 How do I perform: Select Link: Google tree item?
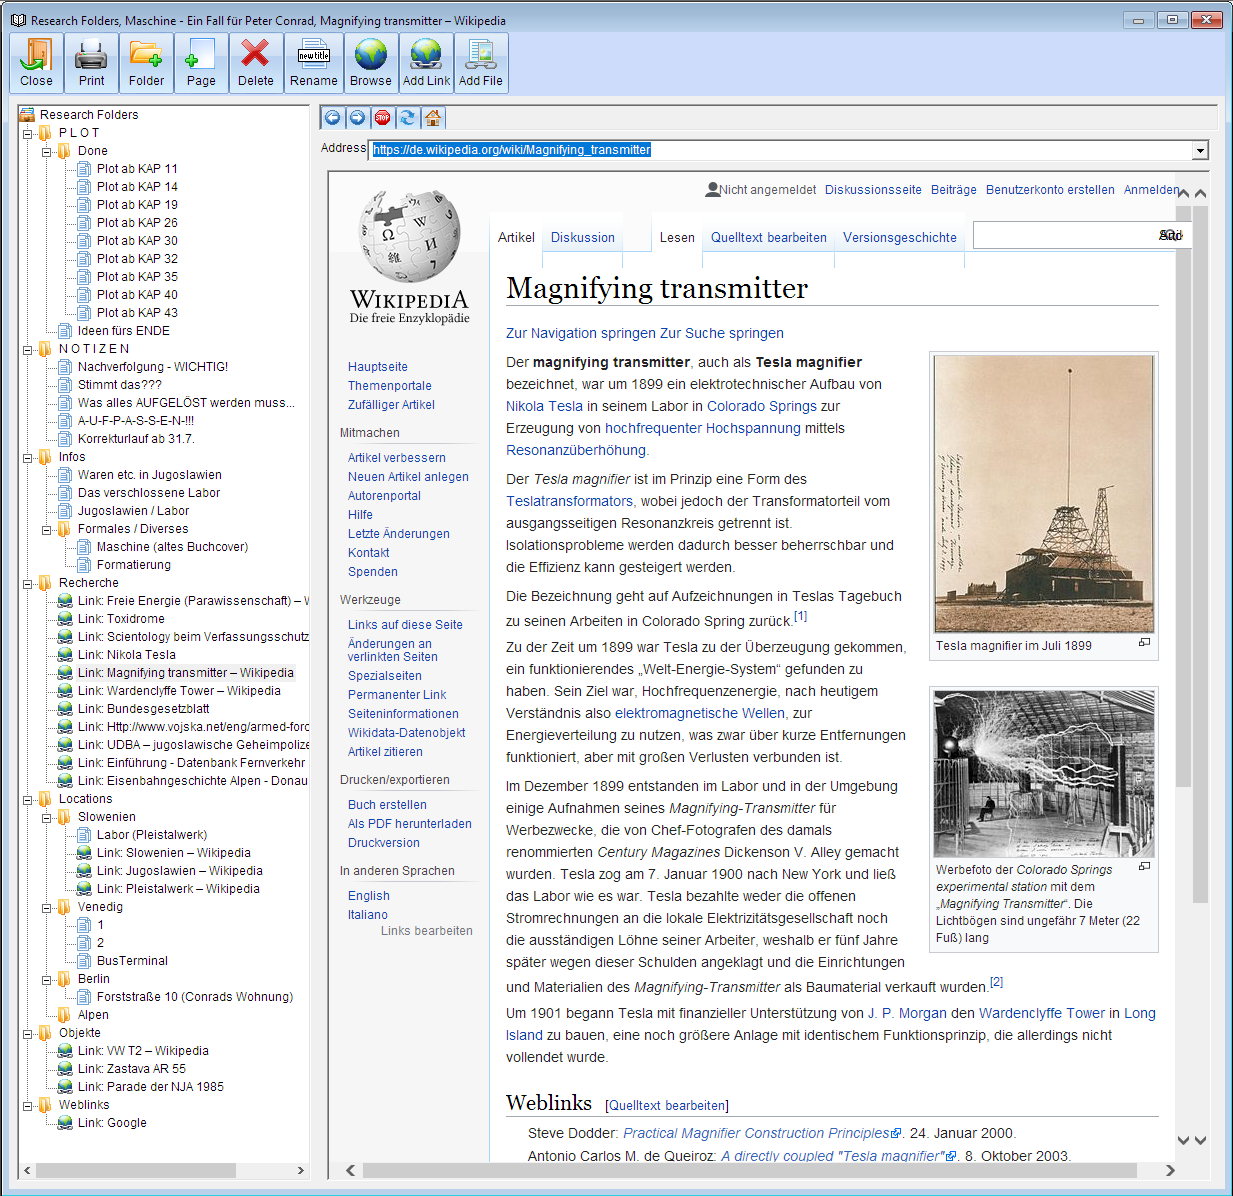[x=112, y=1123]
